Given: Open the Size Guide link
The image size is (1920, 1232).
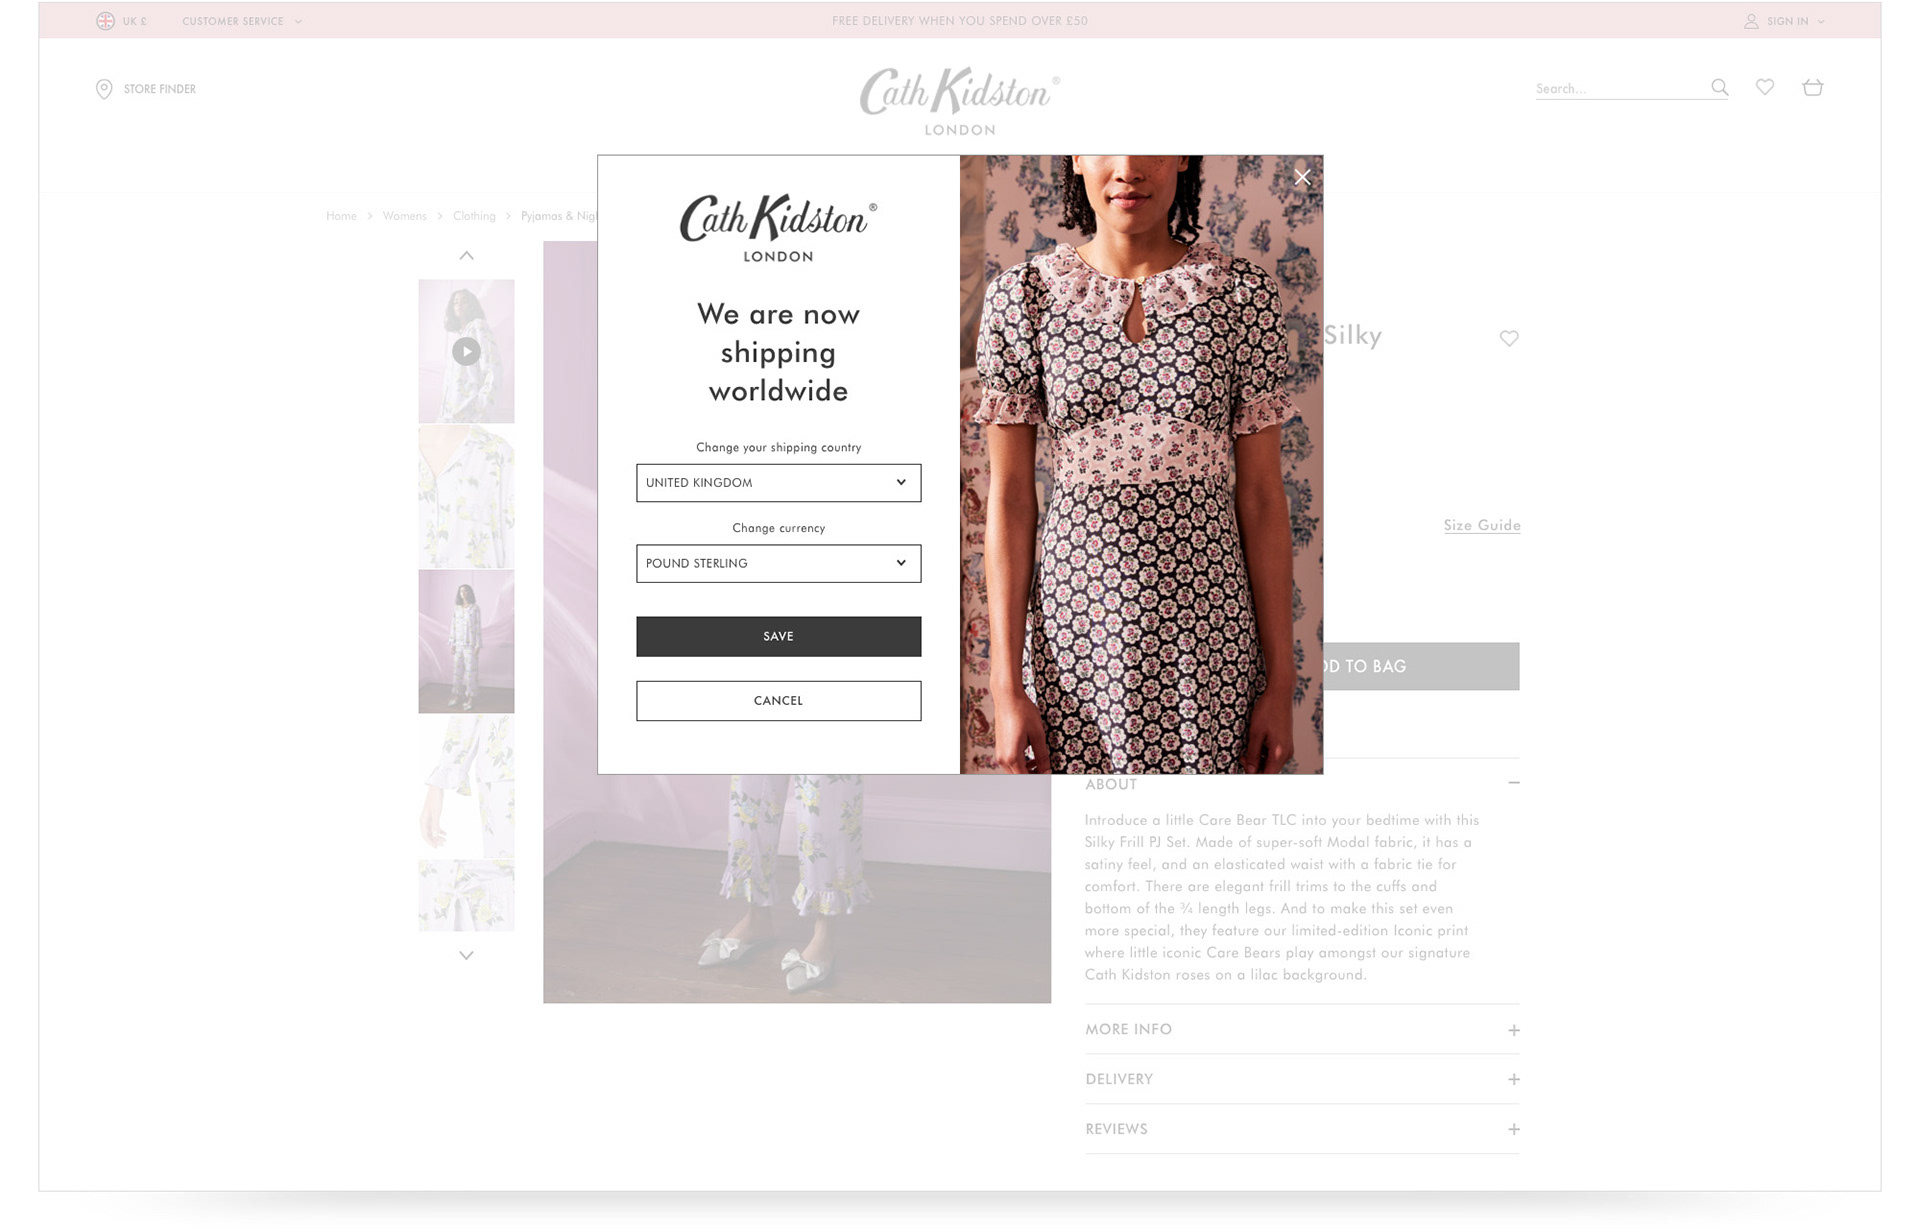Looking at the screenshot, I should 1482,525.
